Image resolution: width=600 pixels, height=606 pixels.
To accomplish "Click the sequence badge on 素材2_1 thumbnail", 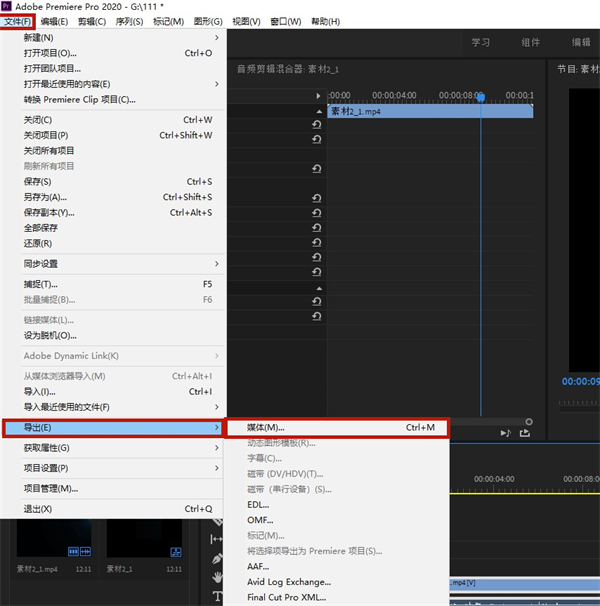I will (x=176, y=552).
